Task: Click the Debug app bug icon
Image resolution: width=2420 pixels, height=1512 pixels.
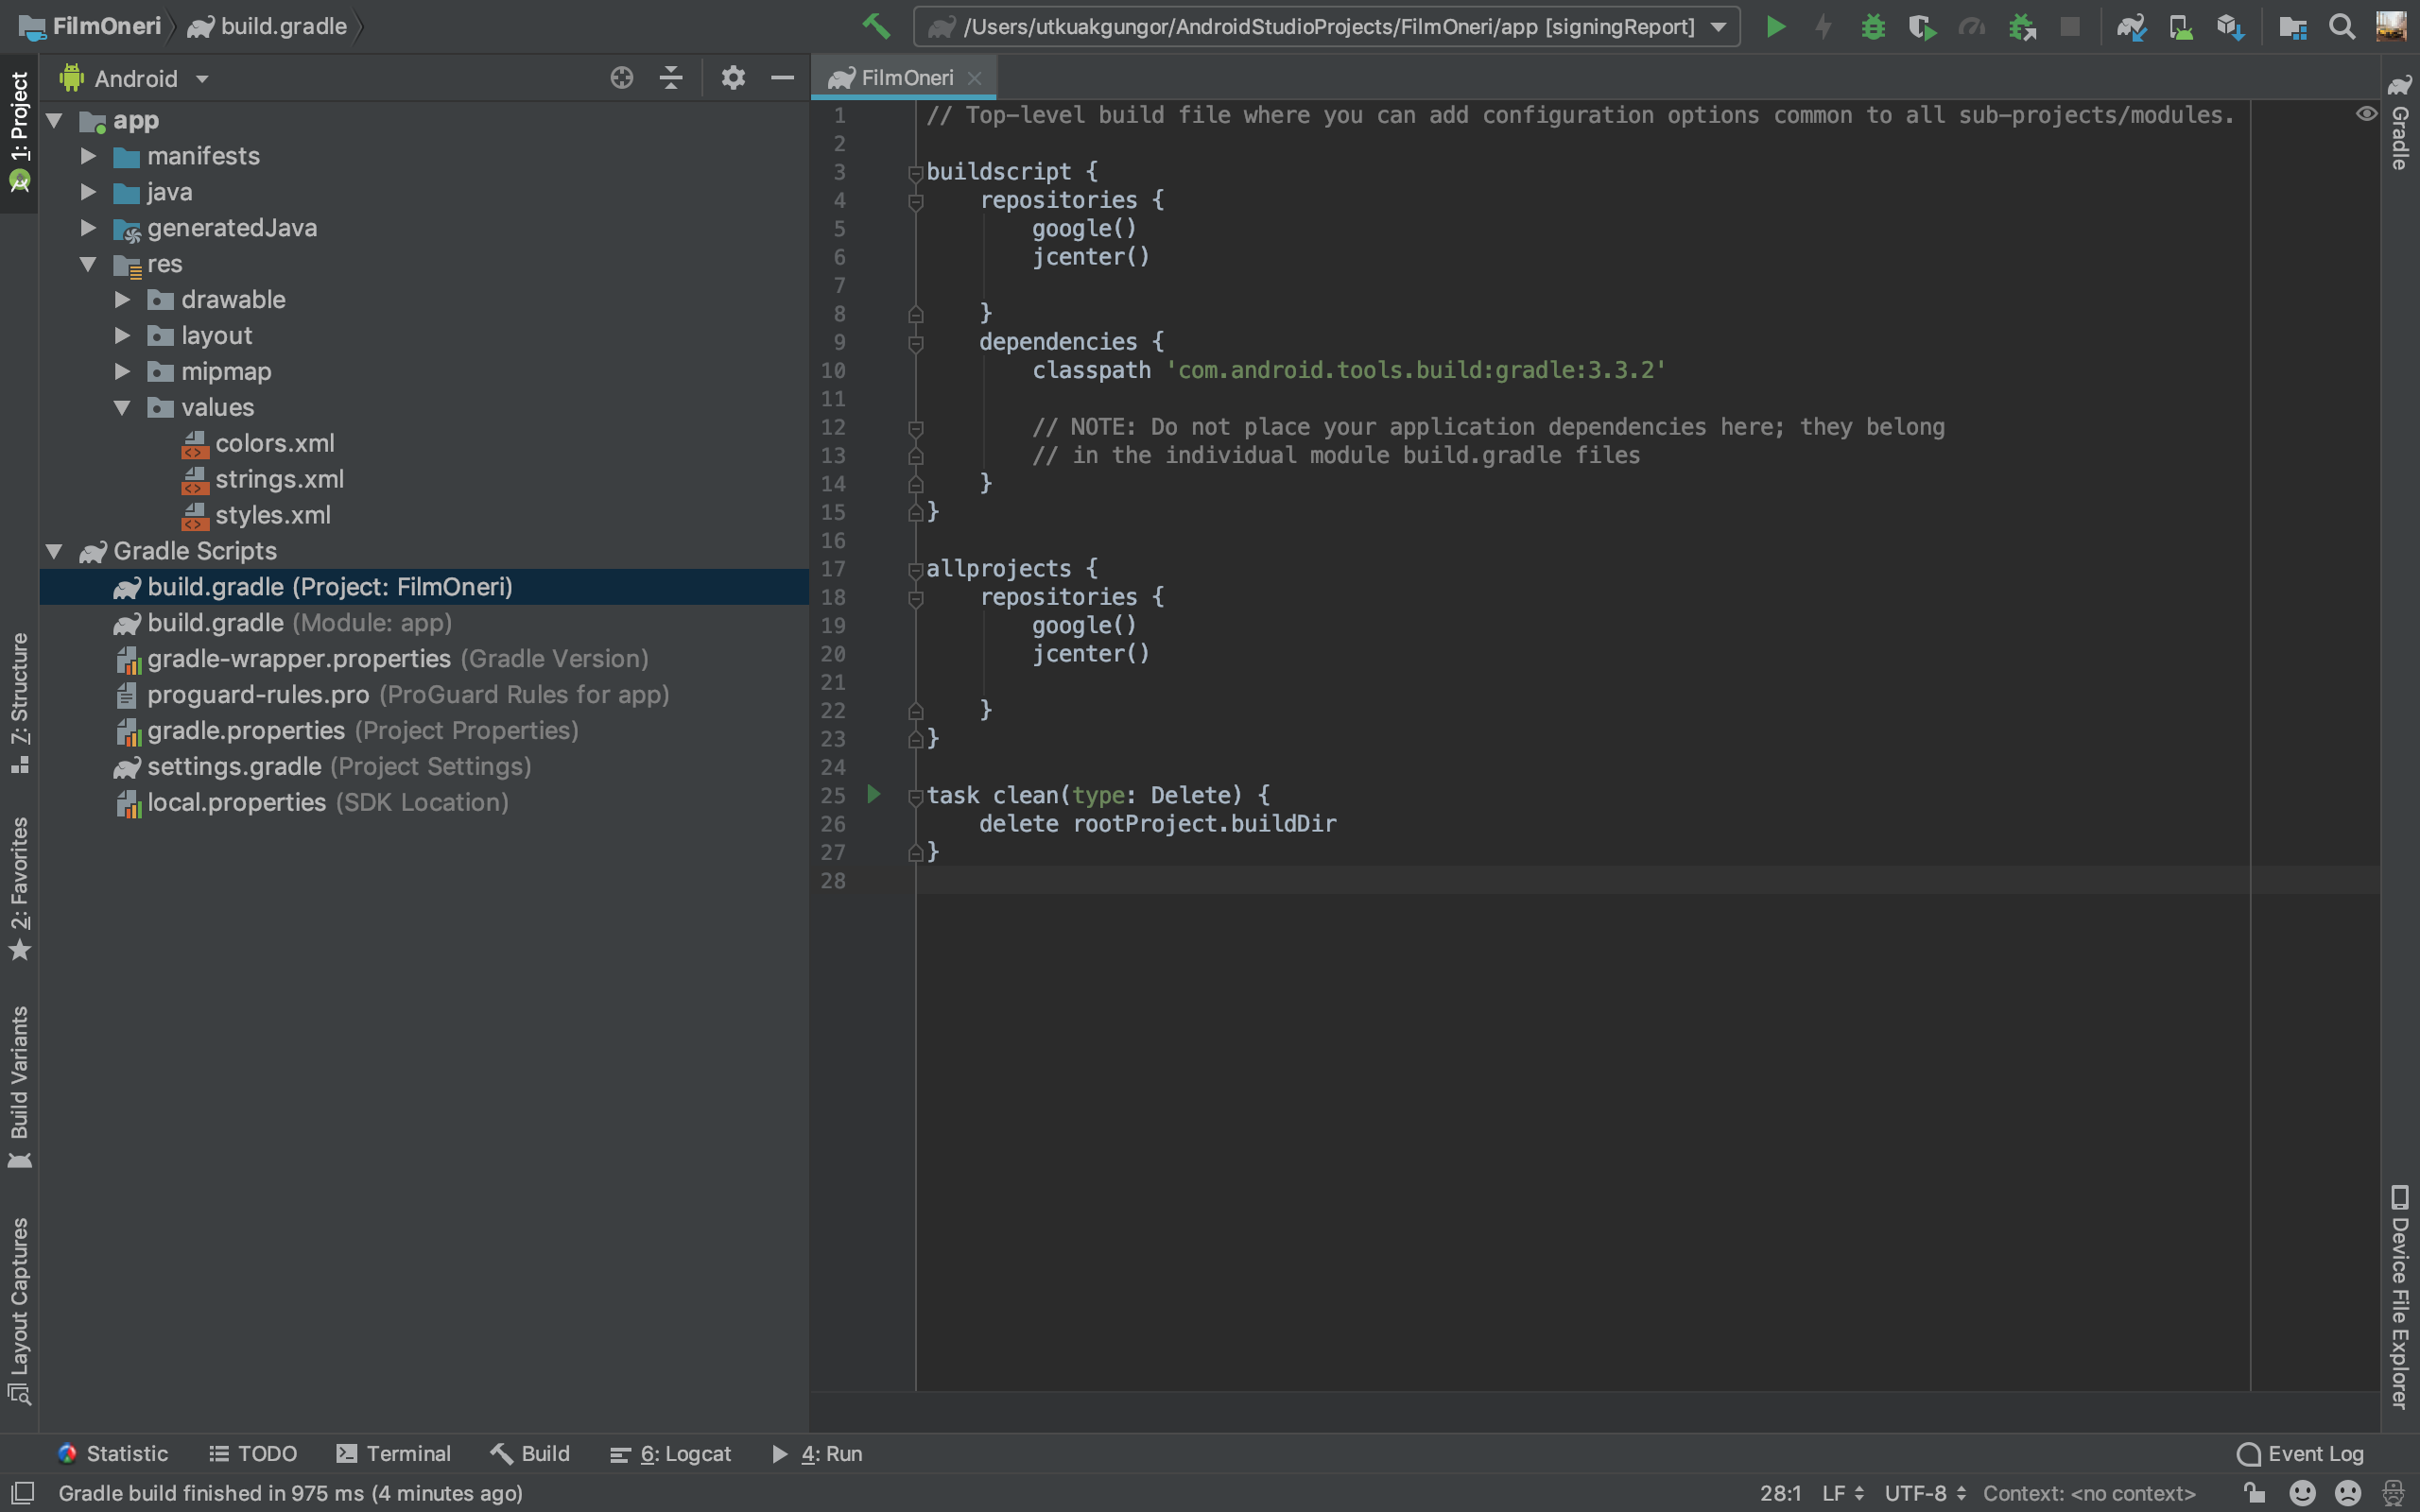Action: click(x=1873, y=27)
